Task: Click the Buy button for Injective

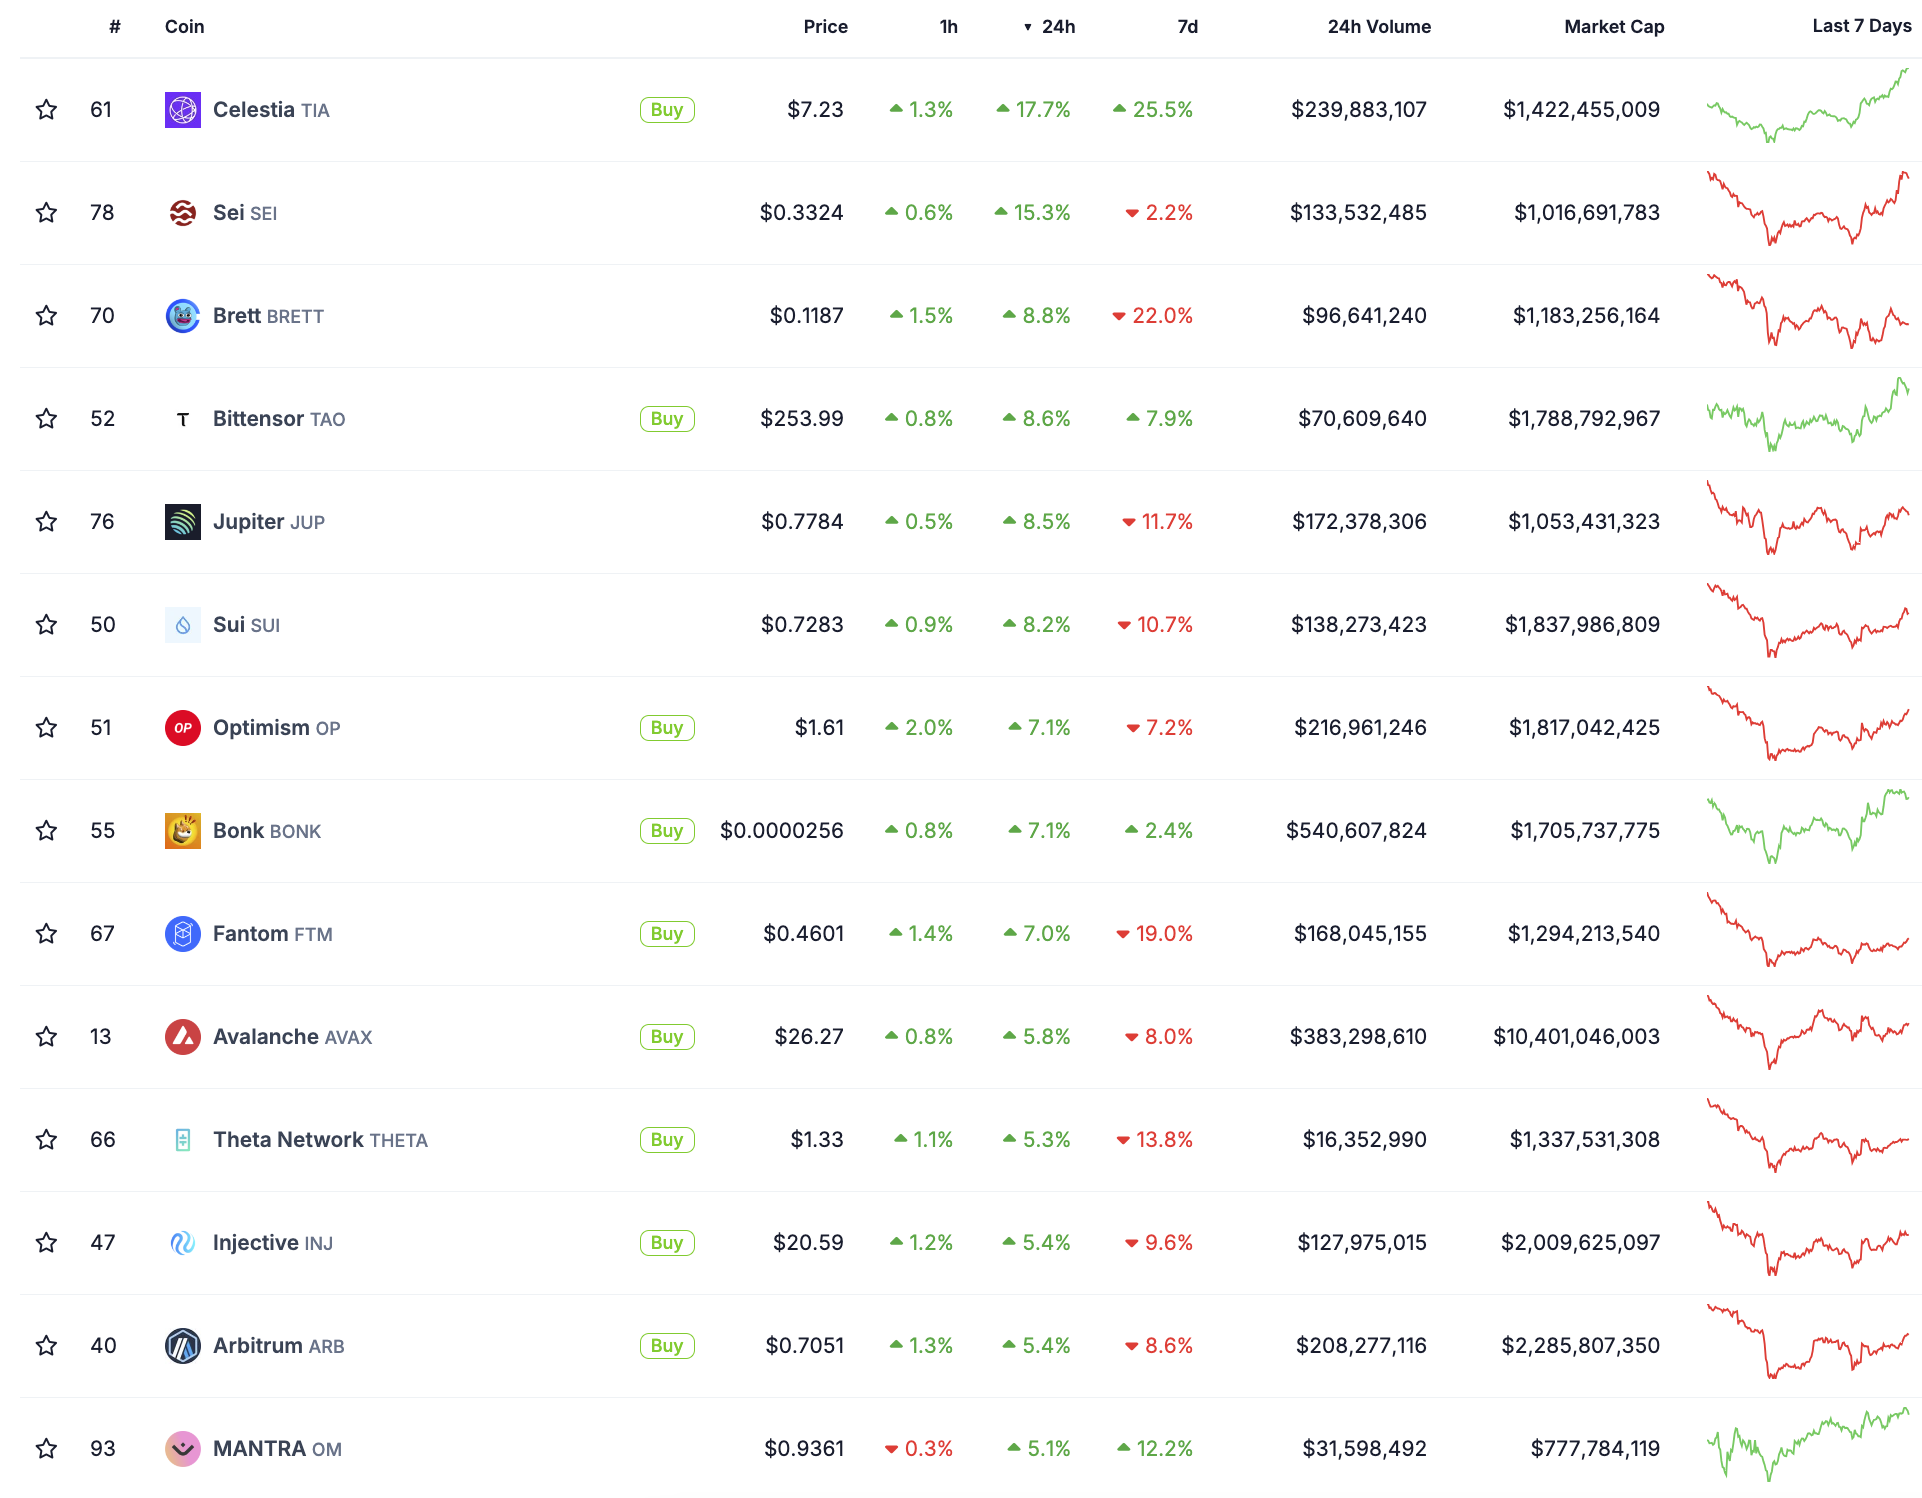Action: (667, 1243)
